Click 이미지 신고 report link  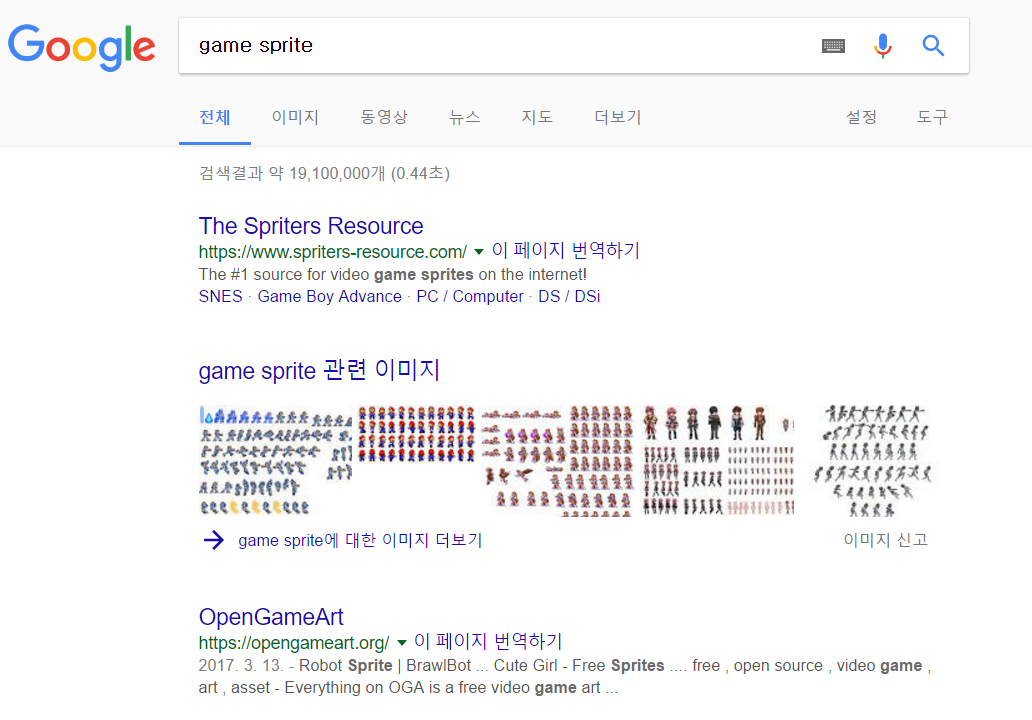point(885,540)
